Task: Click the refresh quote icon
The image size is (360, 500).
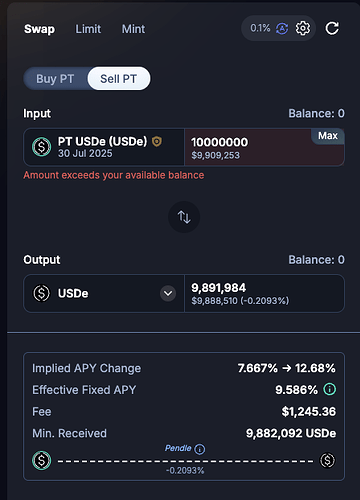Action: point(332,28)
